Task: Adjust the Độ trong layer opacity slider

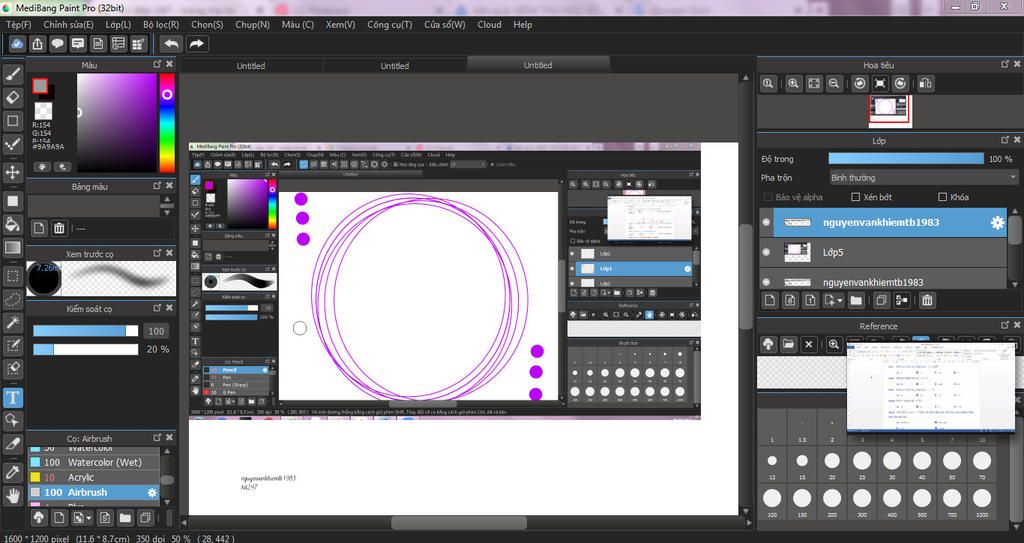Action: [x=906, y=159]
